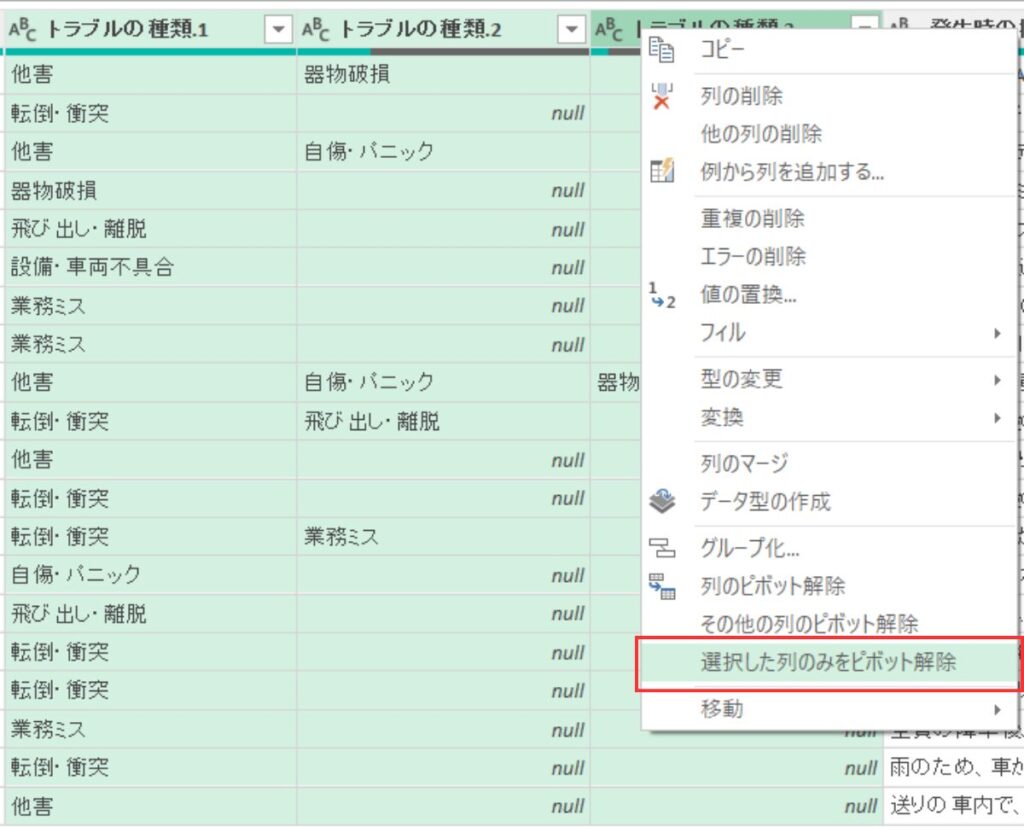The width and height of the screenshot is (1024, 827).
Task: Expand the 型の変更 submenu arrow
Action: click(997, 380)
